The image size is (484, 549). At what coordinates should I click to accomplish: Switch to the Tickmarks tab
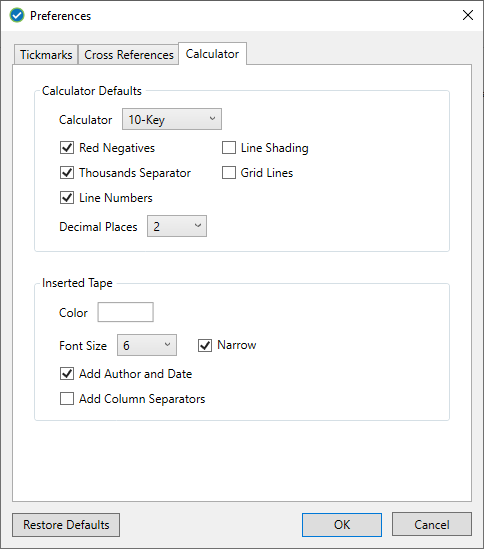[x=46, y=55]
